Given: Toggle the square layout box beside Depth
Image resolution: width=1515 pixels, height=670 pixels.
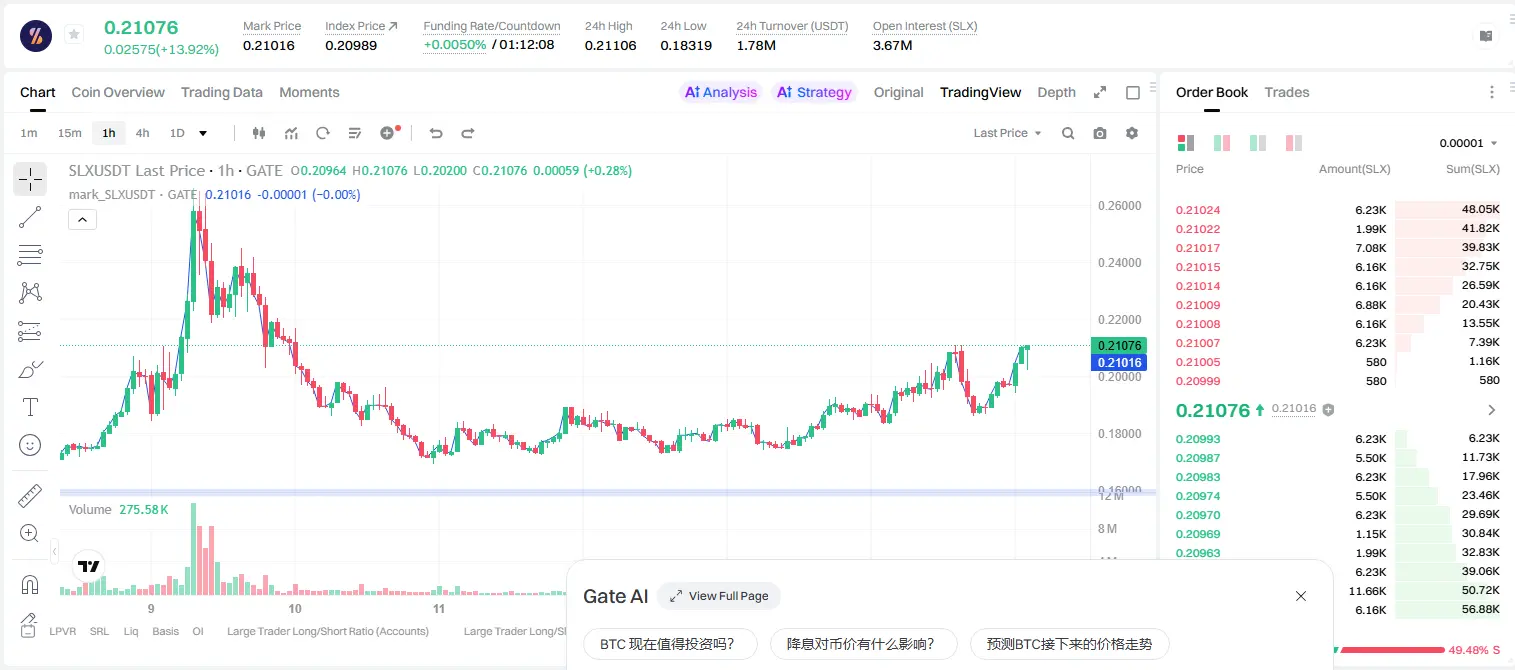Looking at the screenshot, I should [x=1133, y=93].
